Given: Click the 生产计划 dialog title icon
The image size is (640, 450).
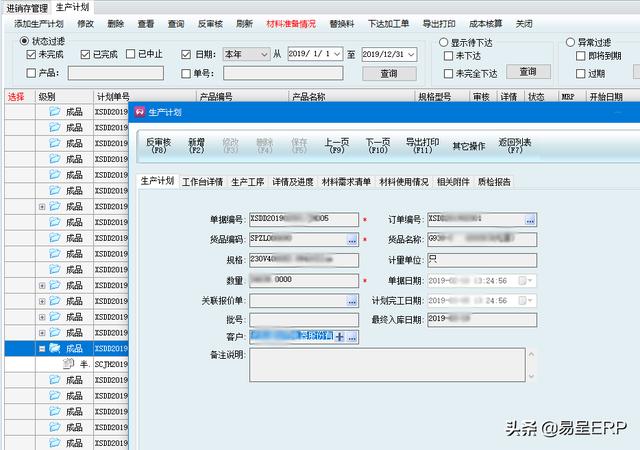Looking at the screenshot, I should 139,110.
